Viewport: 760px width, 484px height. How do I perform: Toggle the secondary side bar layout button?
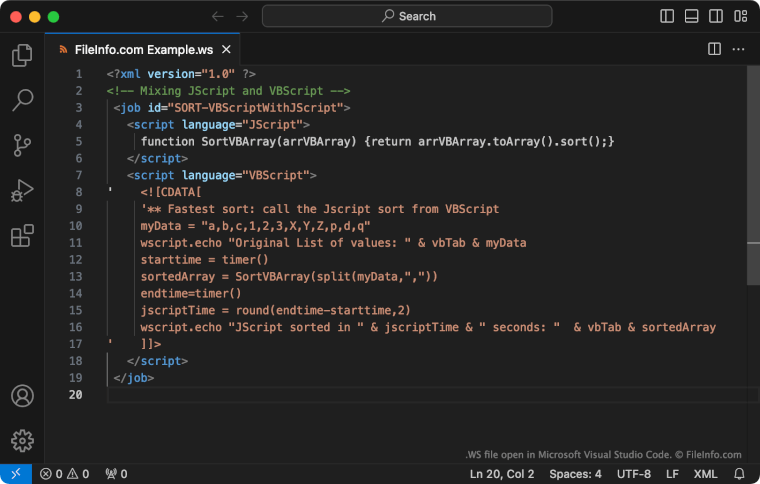tap(716, 16)
